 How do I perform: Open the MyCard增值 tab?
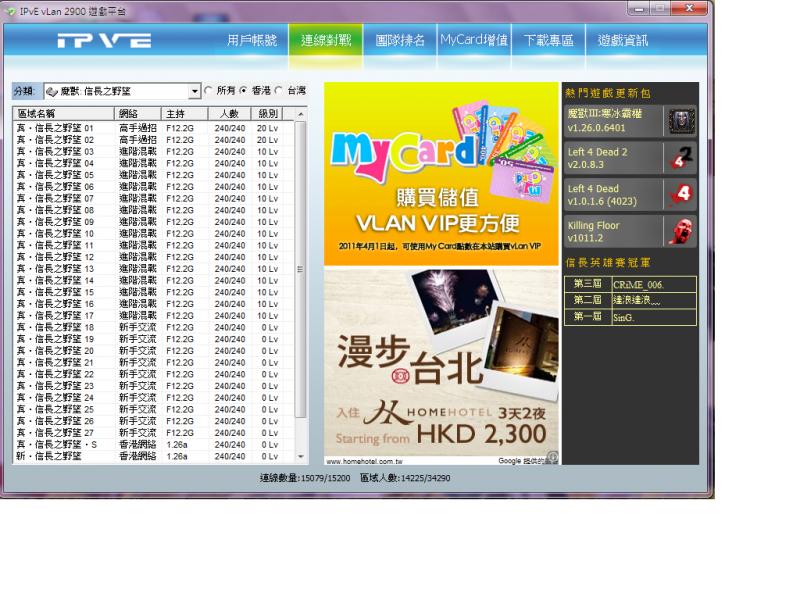click(x=474, y=40)
